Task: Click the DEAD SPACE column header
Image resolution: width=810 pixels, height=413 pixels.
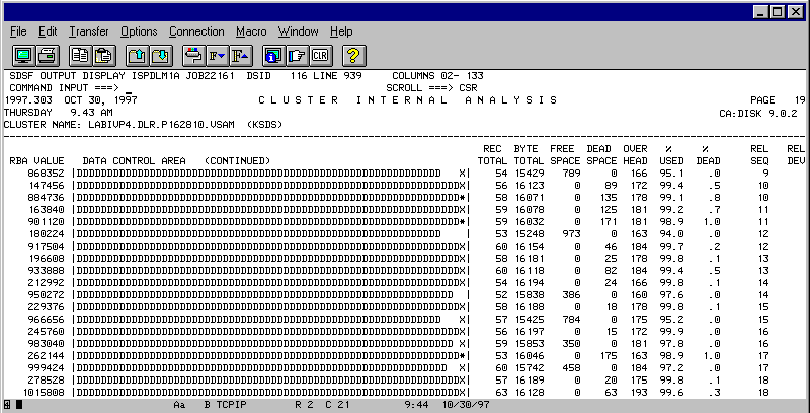Action: coord(602,155)
